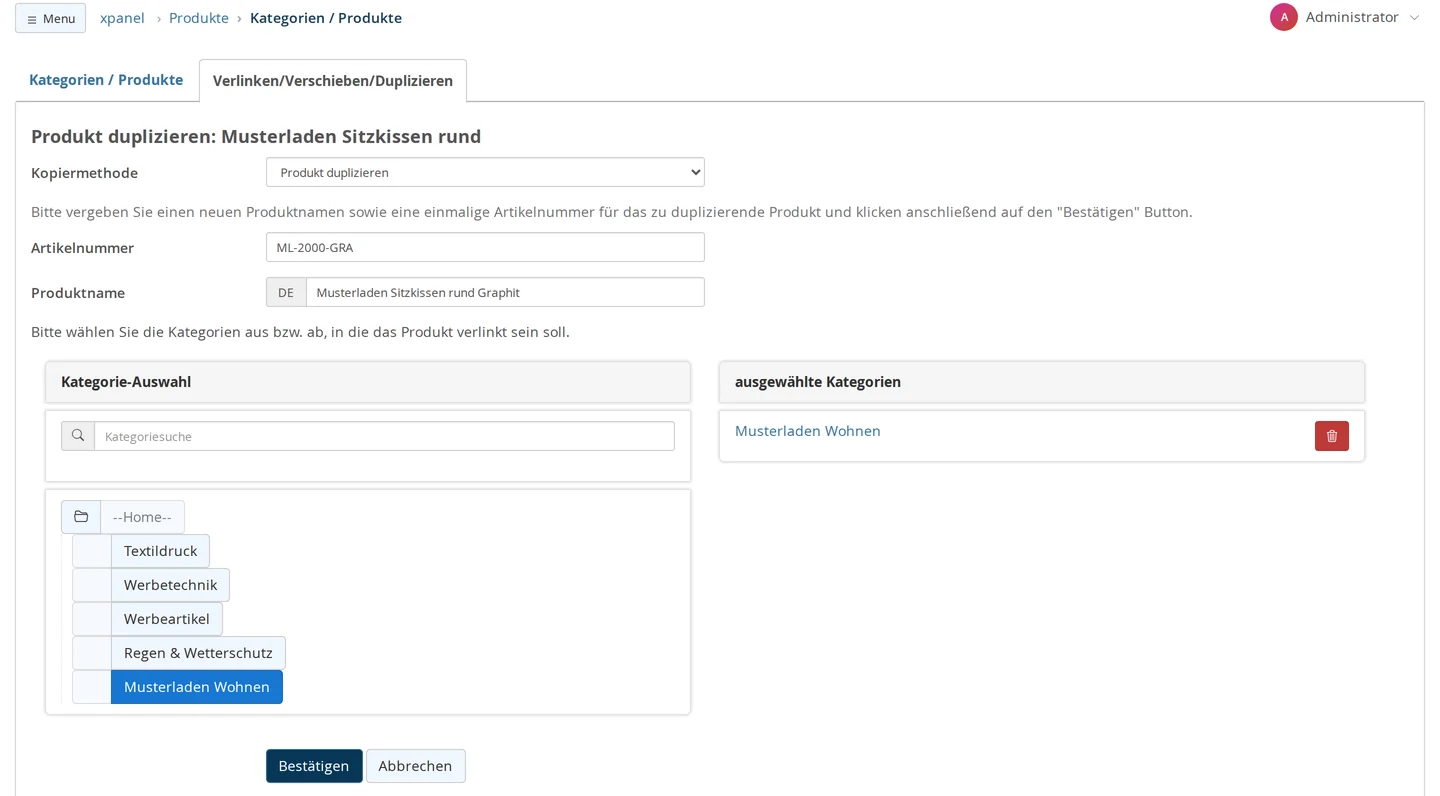Click the Produkt duplizieren heading
The height and width of the screenshot is (796, 1440).
pos(256,136)
